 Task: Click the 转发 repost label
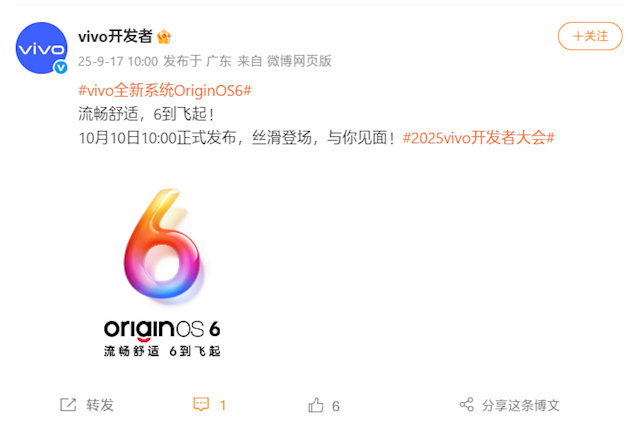tap(100, 405)
